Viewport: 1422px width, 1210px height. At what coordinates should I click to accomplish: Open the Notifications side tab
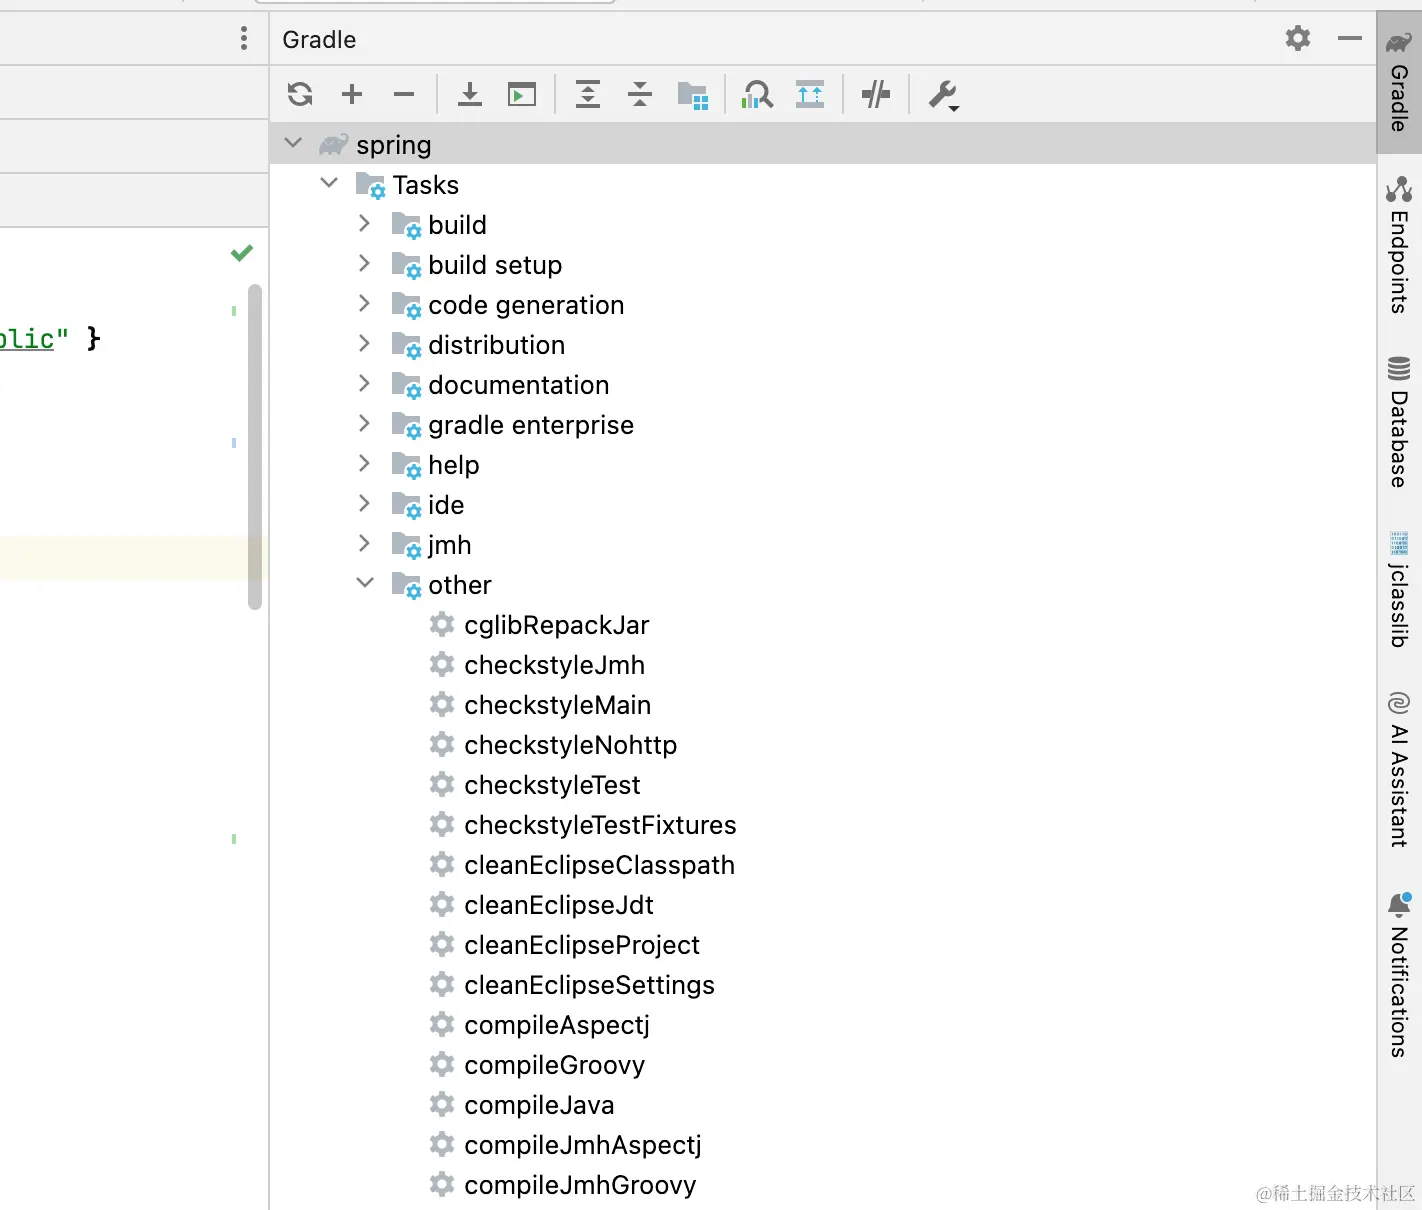(1399, 974)
